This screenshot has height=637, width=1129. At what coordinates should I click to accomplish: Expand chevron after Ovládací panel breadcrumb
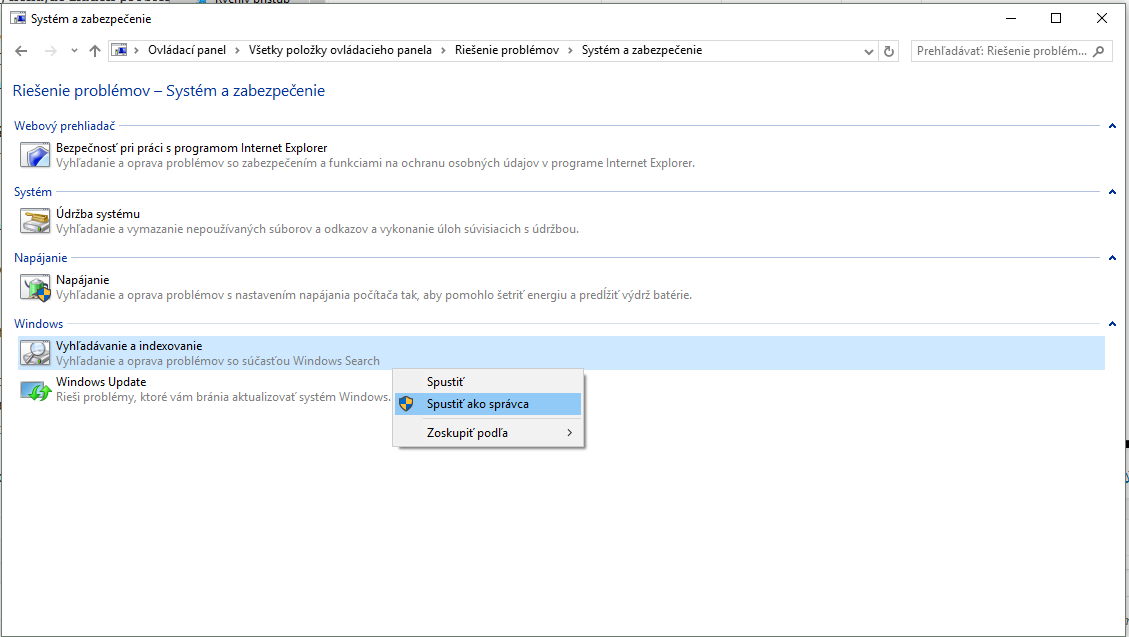pos(238,50)
